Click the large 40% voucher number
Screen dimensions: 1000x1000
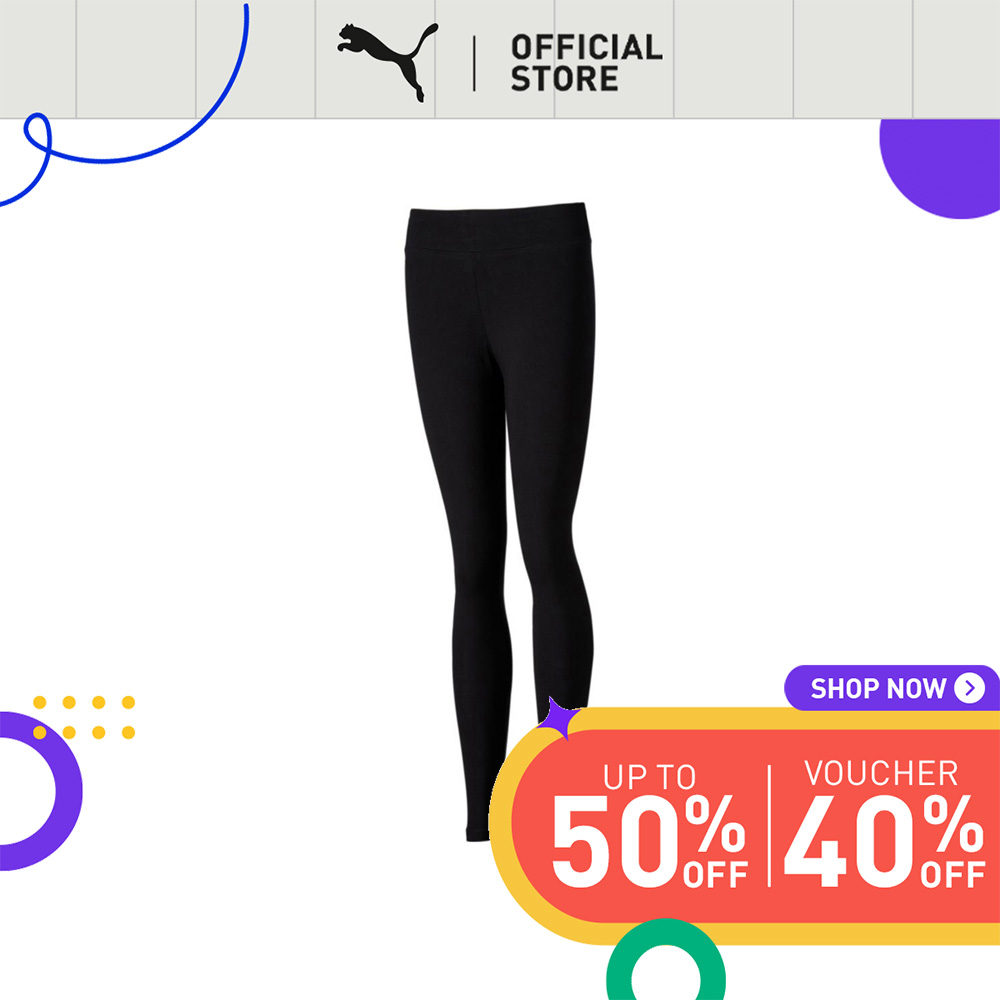click(x=885, y=841)
